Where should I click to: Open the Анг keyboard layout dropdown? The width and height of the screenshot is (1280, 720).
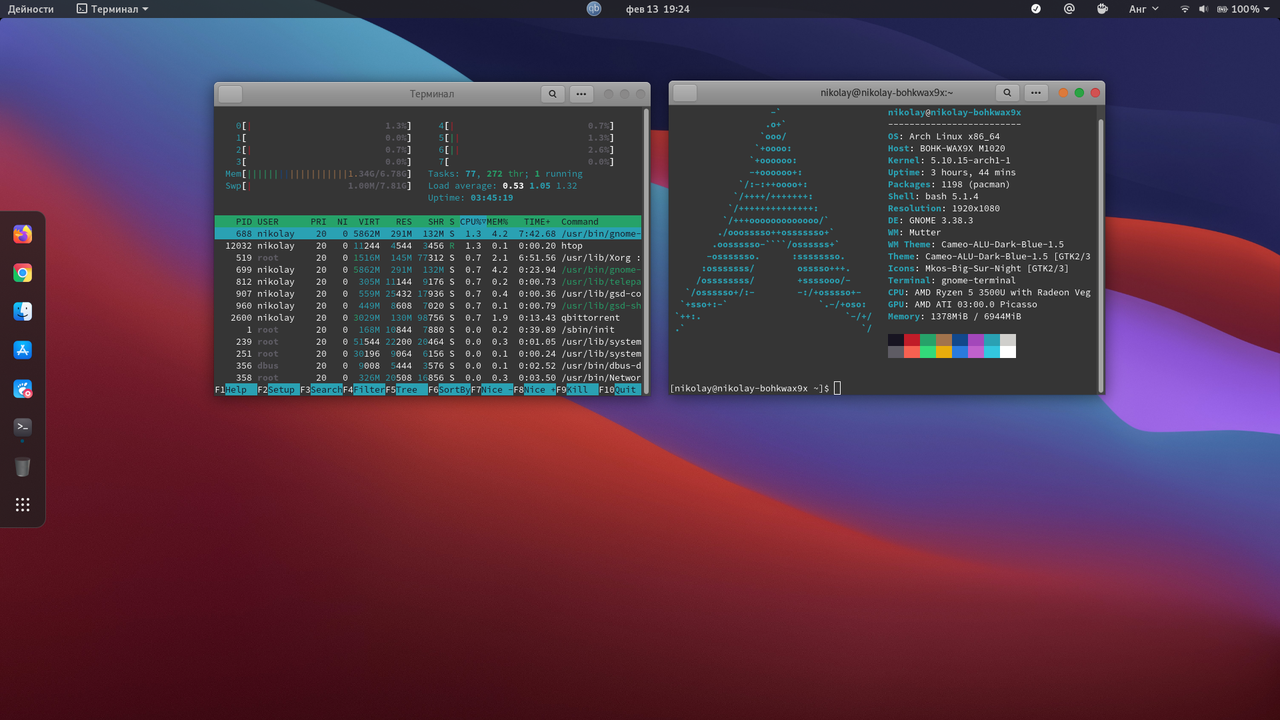click(x=1144, y=9)
